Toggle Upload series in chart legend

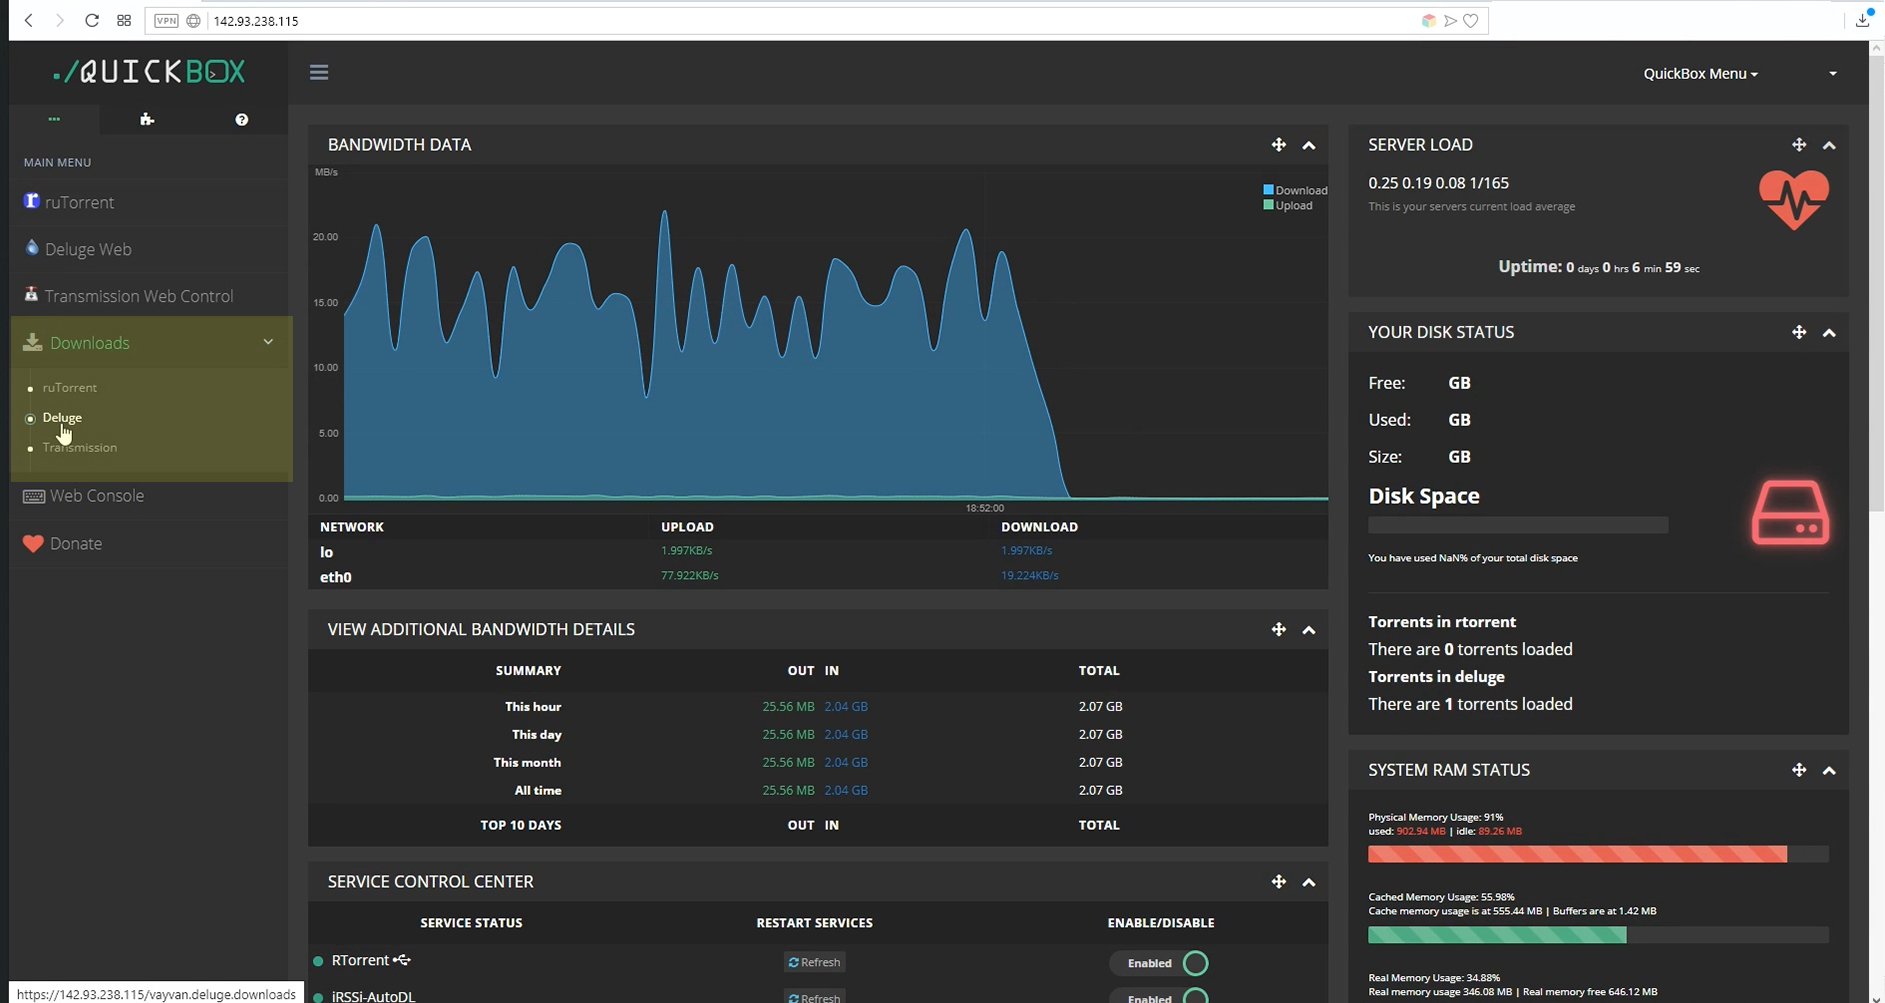pos(1288,205)
